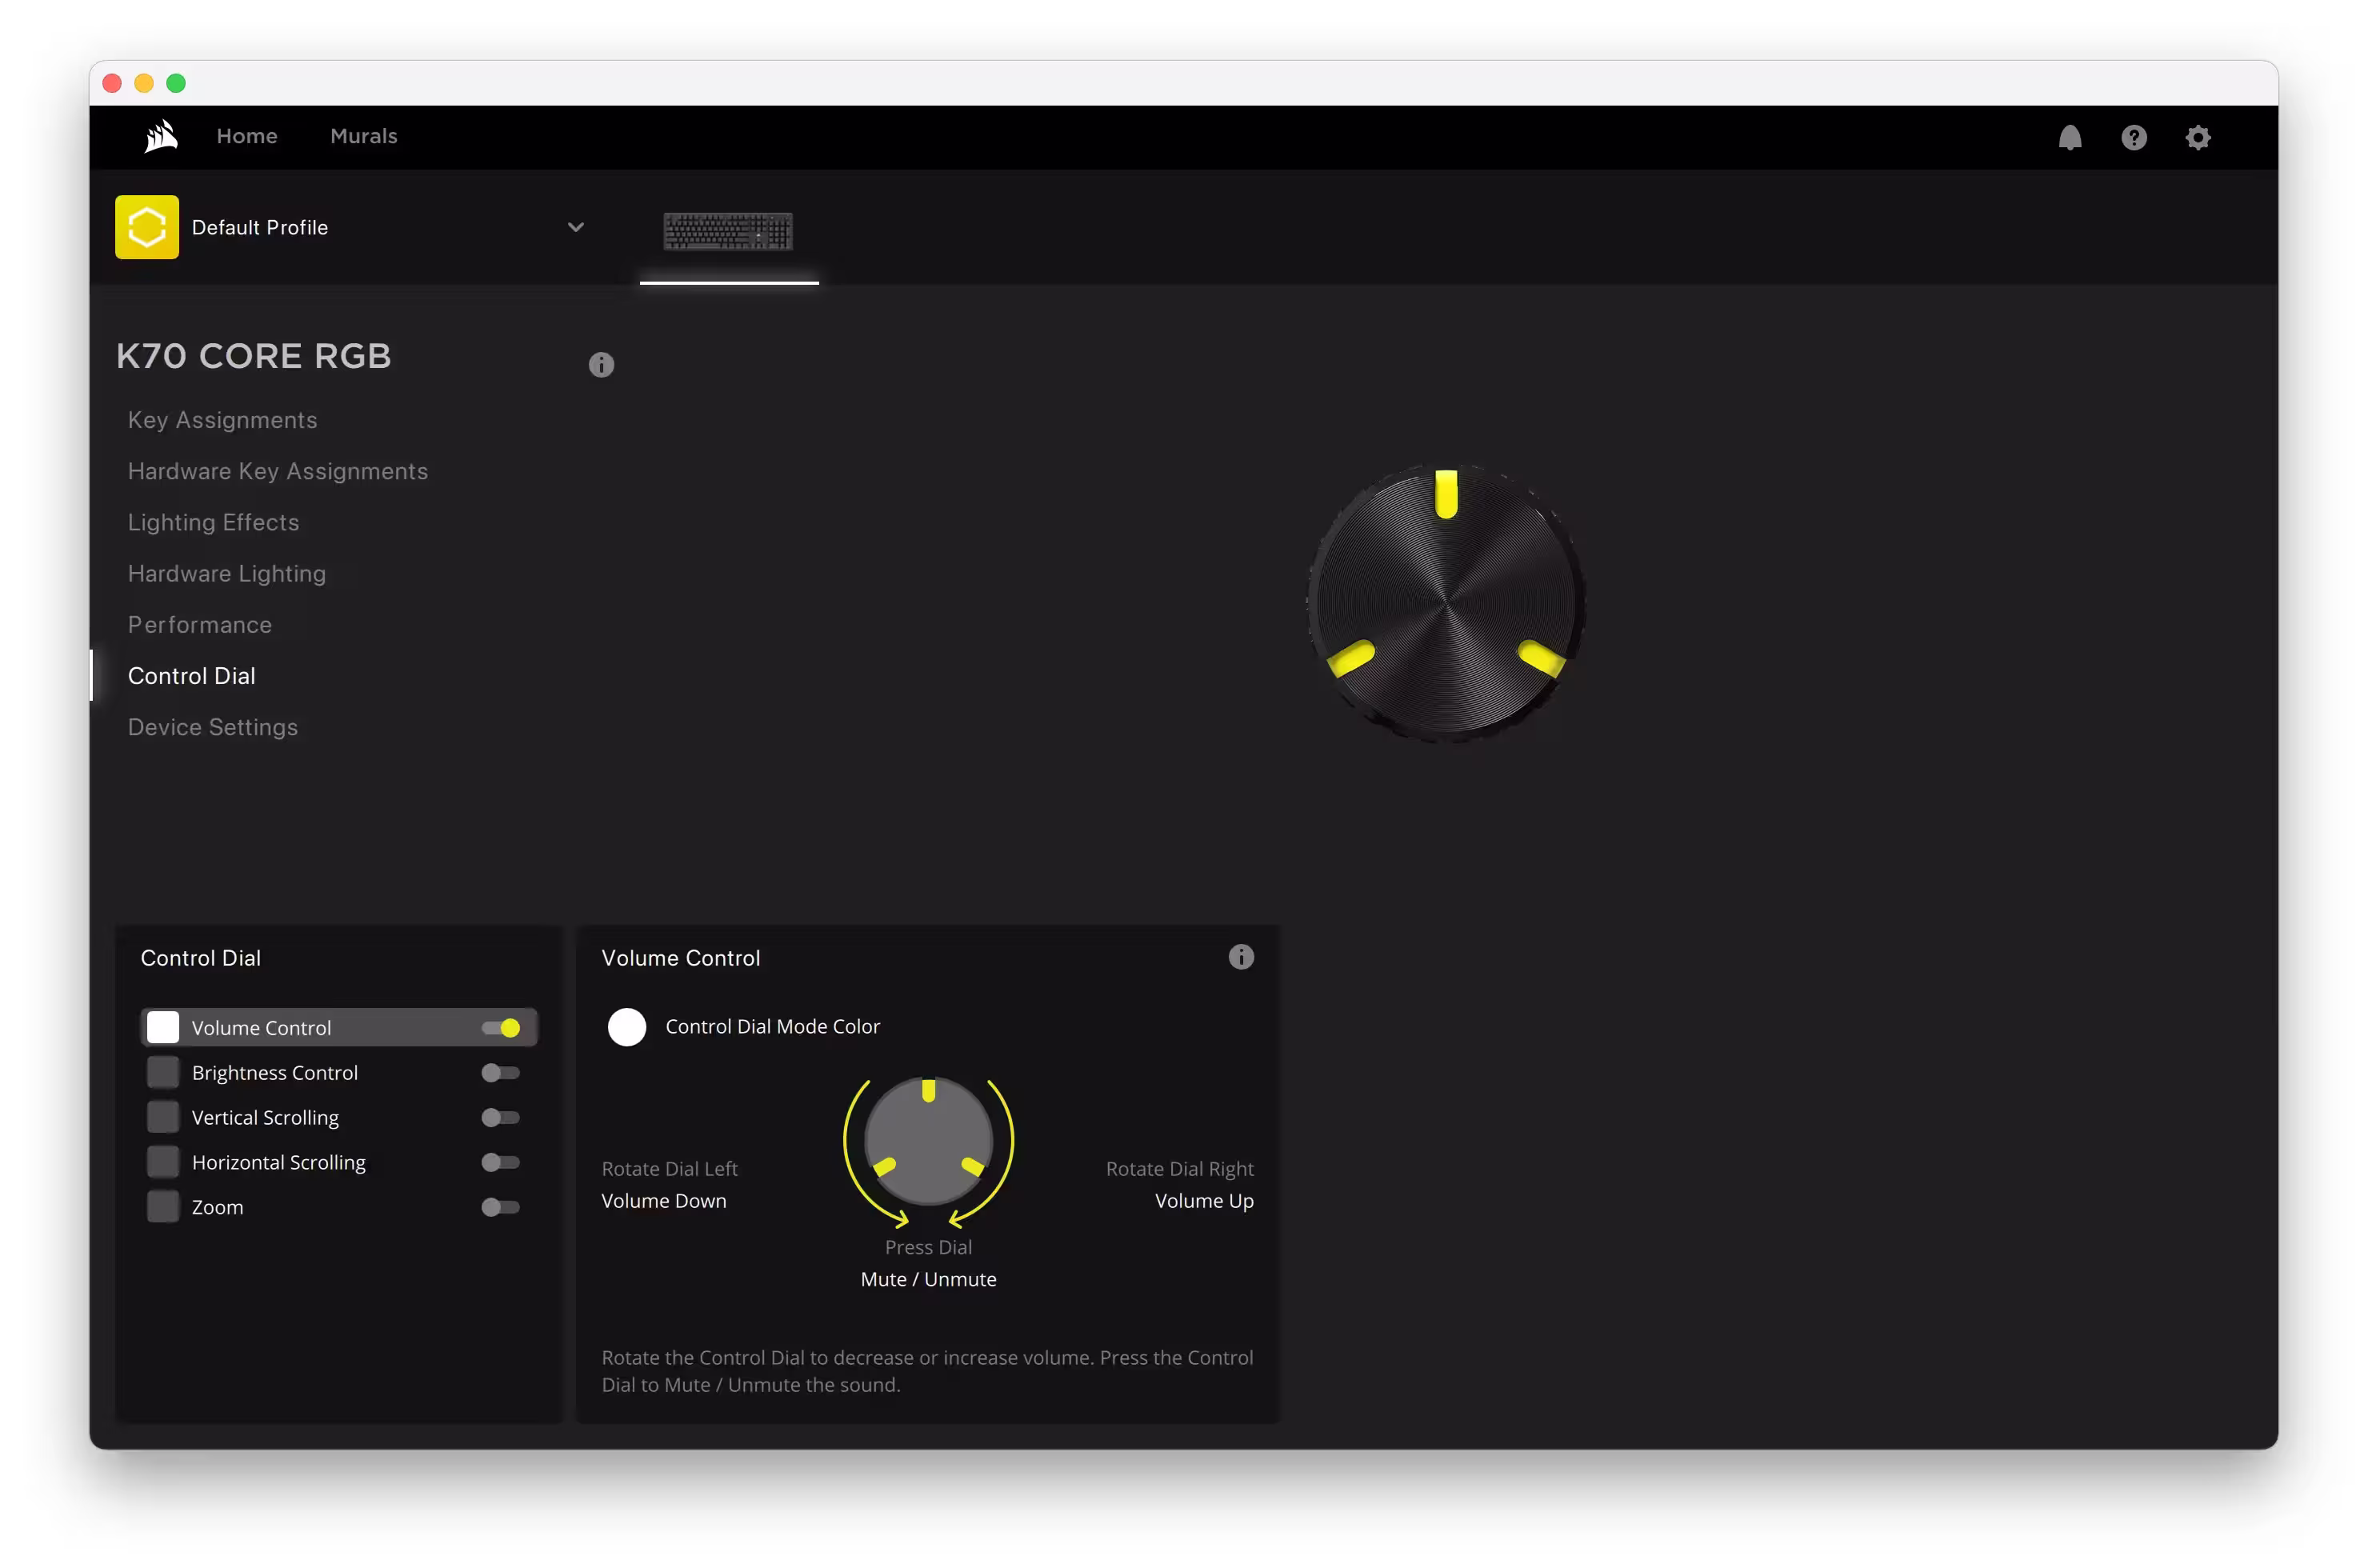The image size is (2368, 1568).
Task: Click the Corsair sails logo icon
Action: click(161, 136)
